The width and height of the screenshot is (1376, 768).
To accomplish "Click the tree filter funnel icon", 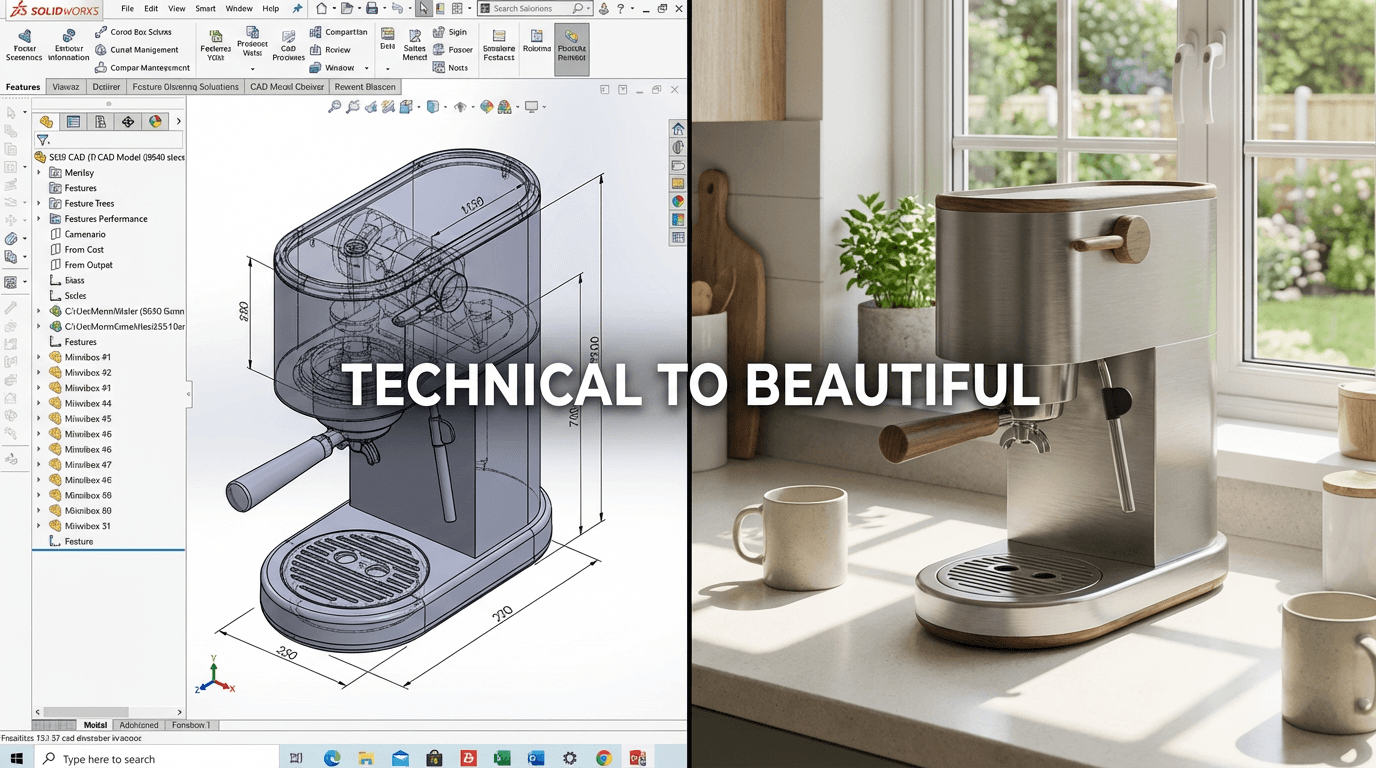I will point(43,139).
